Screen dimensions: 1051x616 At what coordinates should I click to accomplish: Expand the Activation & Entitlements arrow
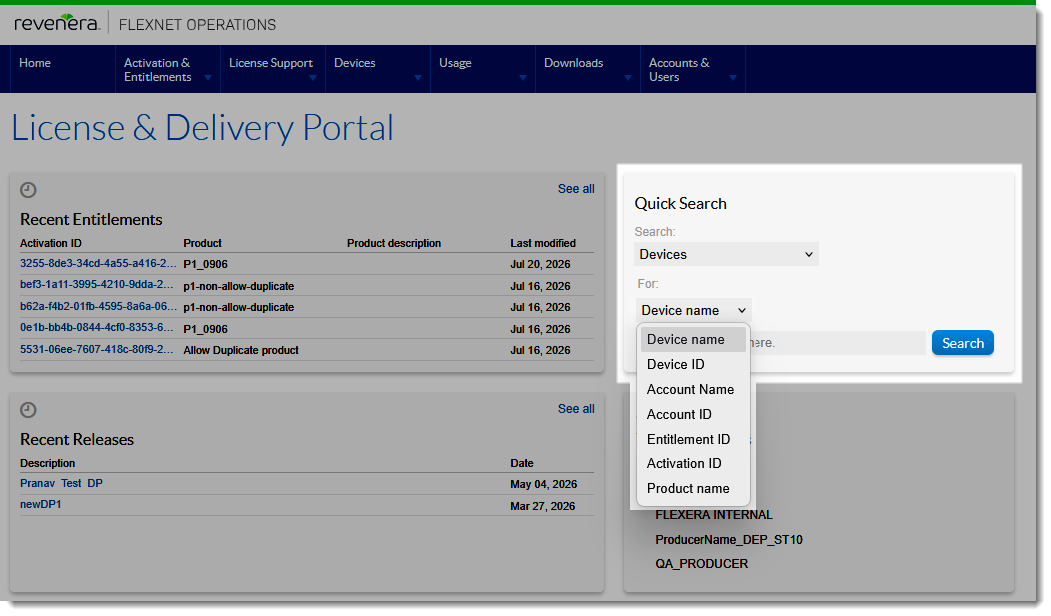pyautogui.click(x=208, y=78)
